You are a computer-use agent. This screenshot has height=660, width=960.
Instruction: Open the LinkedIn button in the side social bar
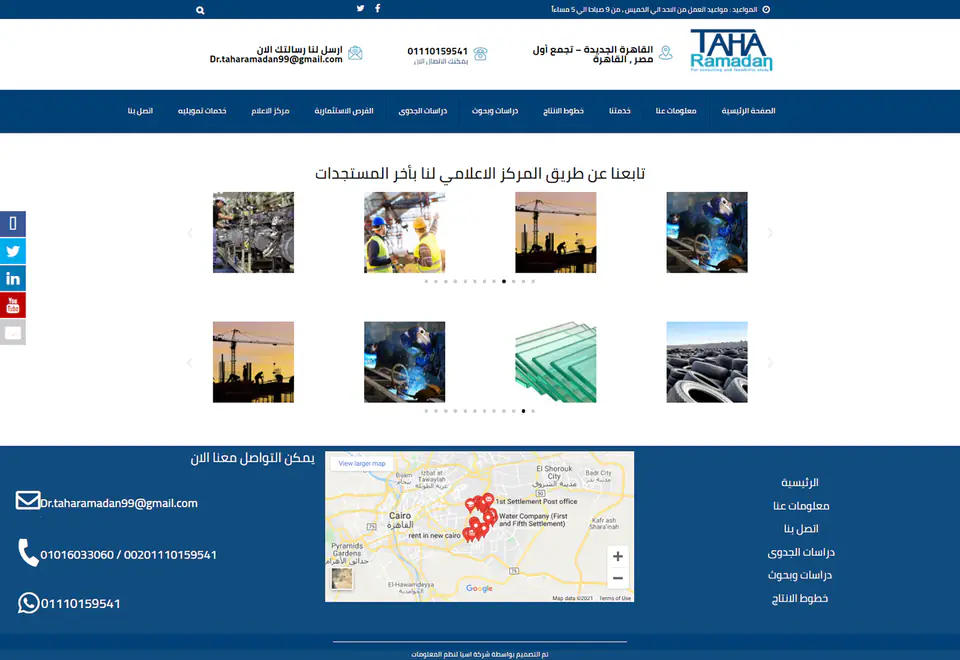(13, 279)
